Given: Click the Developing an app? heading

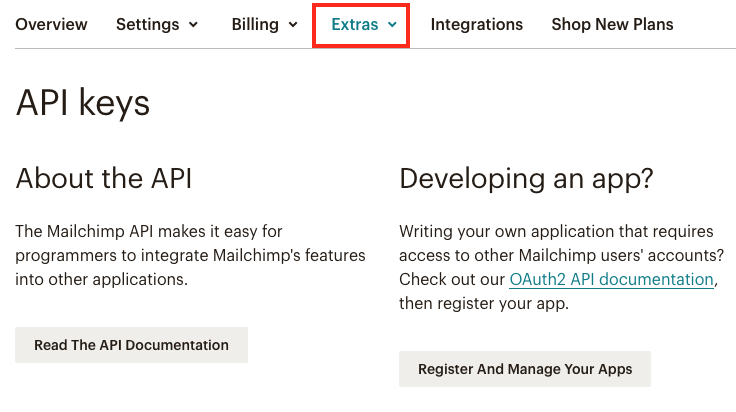Looking at the screenshot, I should pyautogui.click(x=526, y=179).
